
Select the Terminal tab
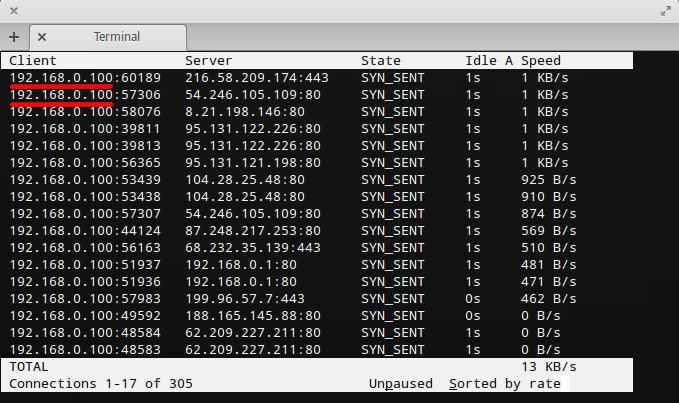[108, 37]
